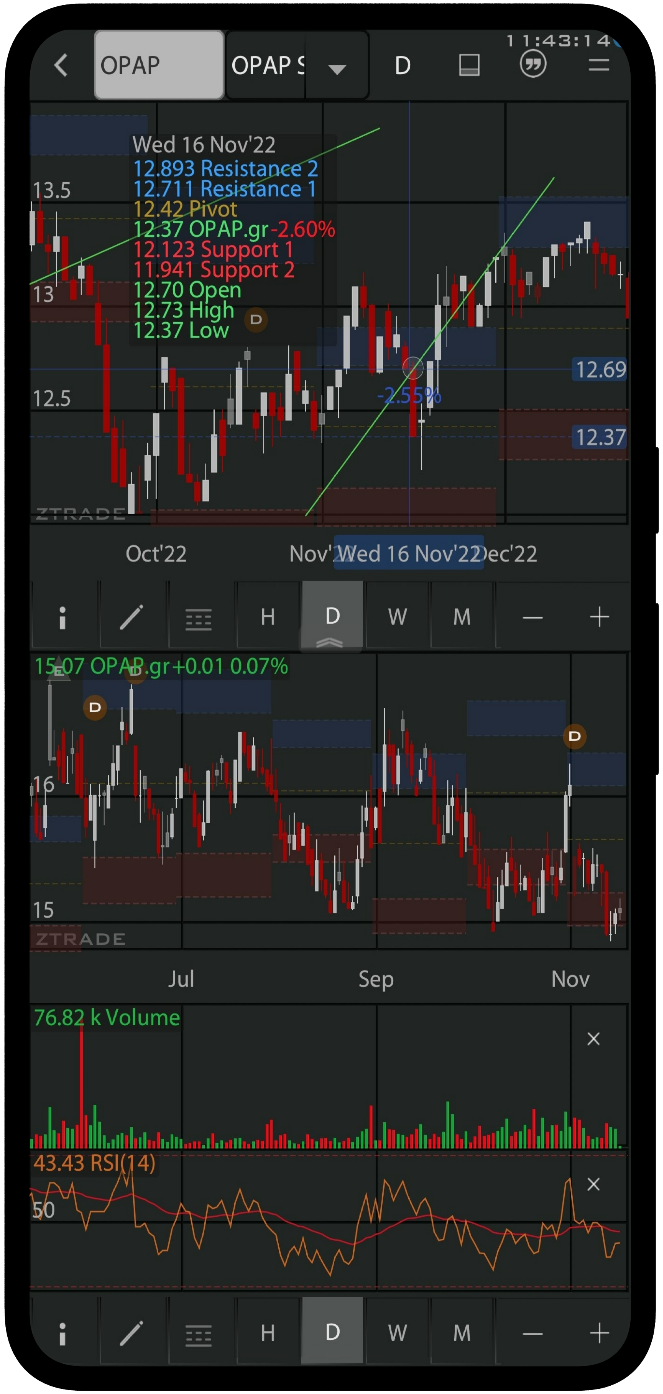Open info icon in toolbar under RSI panel
The height and width of the screenshot is (1394, 663).
tap(62, 1333)
